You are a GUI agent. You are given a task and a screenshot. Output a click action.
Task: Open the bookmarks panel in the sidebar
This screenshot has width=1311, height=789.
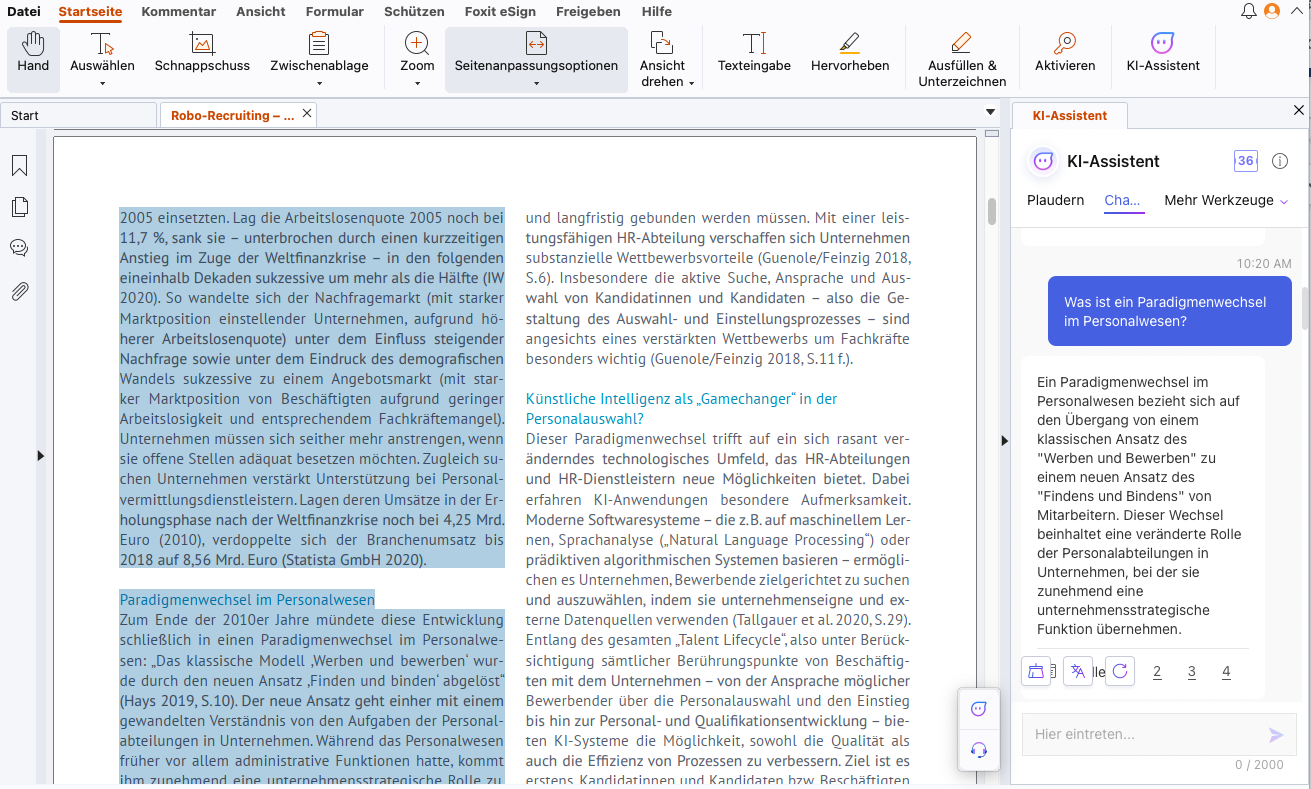tap(19, 166)
